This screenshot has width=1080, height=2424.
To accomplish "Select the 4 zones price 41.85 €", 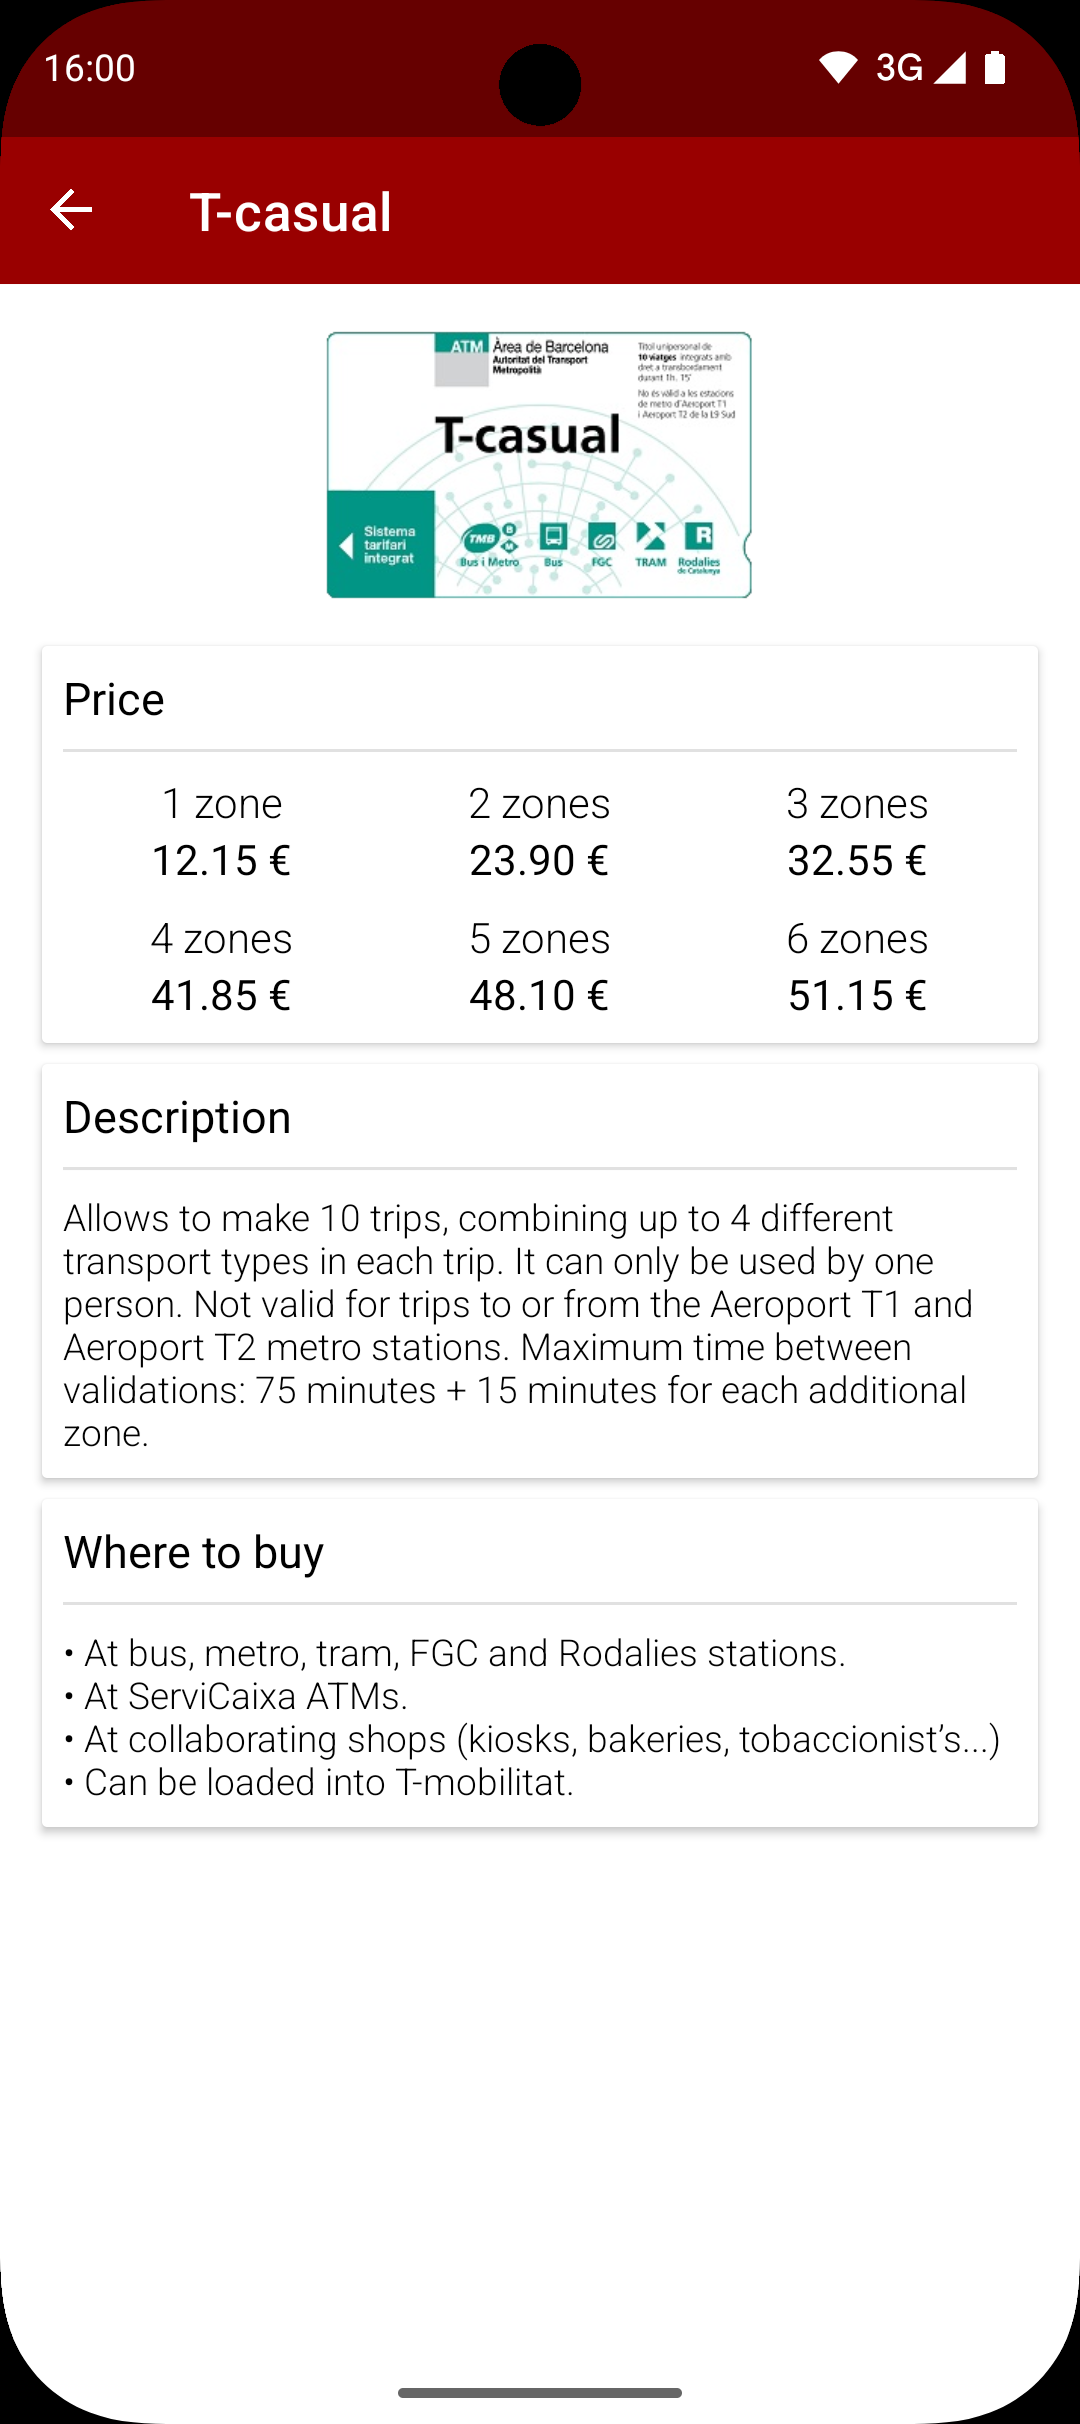I will (221, 995).
